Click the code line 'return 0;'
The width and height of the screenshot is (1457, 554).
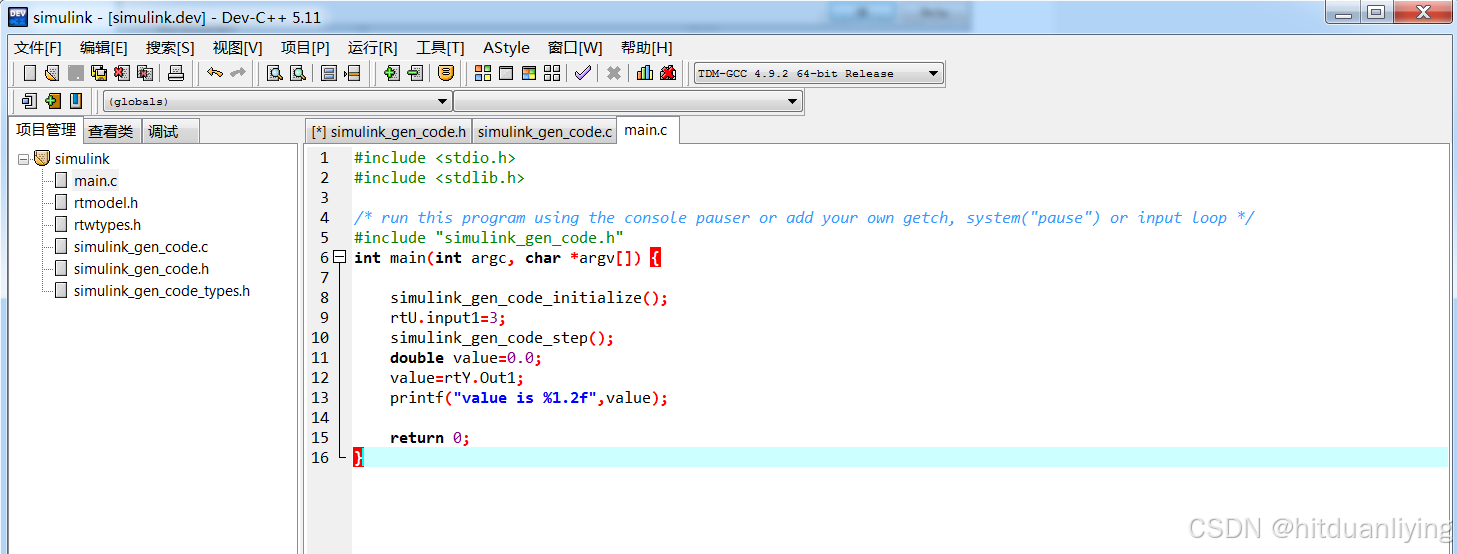pos(430,437)
